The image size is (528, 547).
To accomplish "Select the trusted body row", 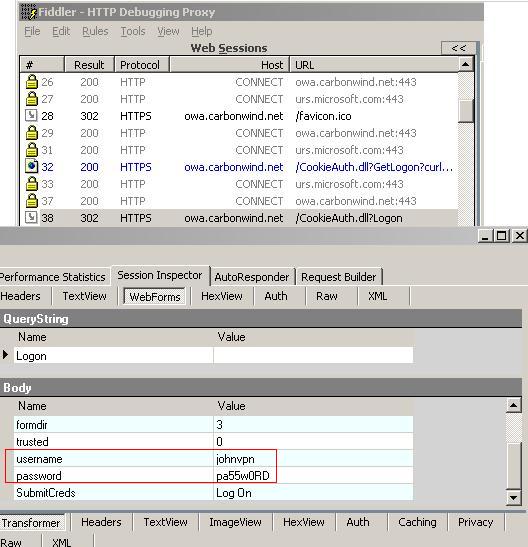I will coord(213,442).
